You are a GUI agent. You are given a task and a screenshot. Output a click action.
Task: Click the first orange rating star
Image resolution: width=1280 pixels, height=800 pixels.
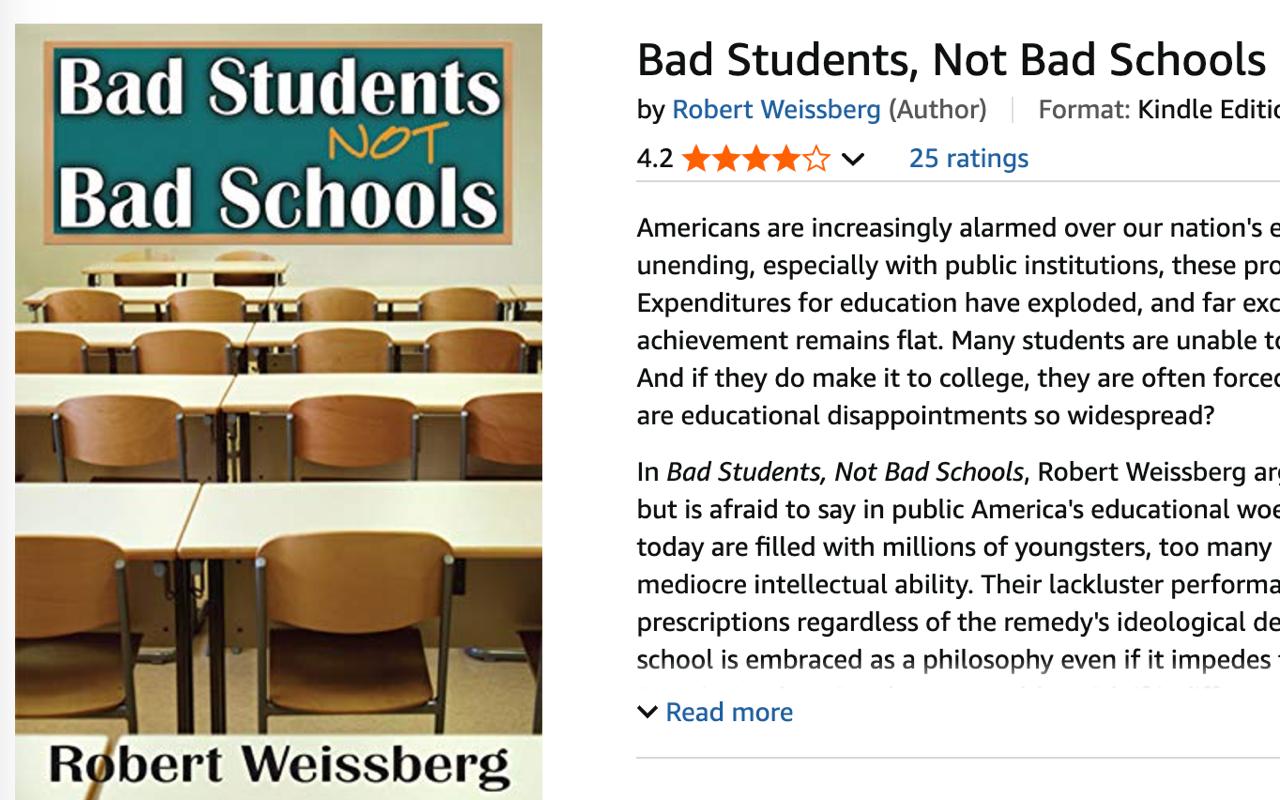pos(695,159)
